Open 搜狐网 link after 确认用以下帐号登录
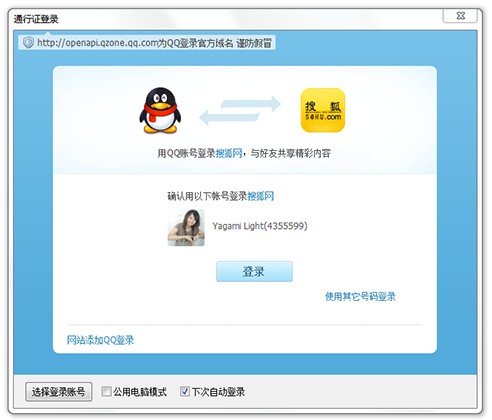 tap(261, 196)
